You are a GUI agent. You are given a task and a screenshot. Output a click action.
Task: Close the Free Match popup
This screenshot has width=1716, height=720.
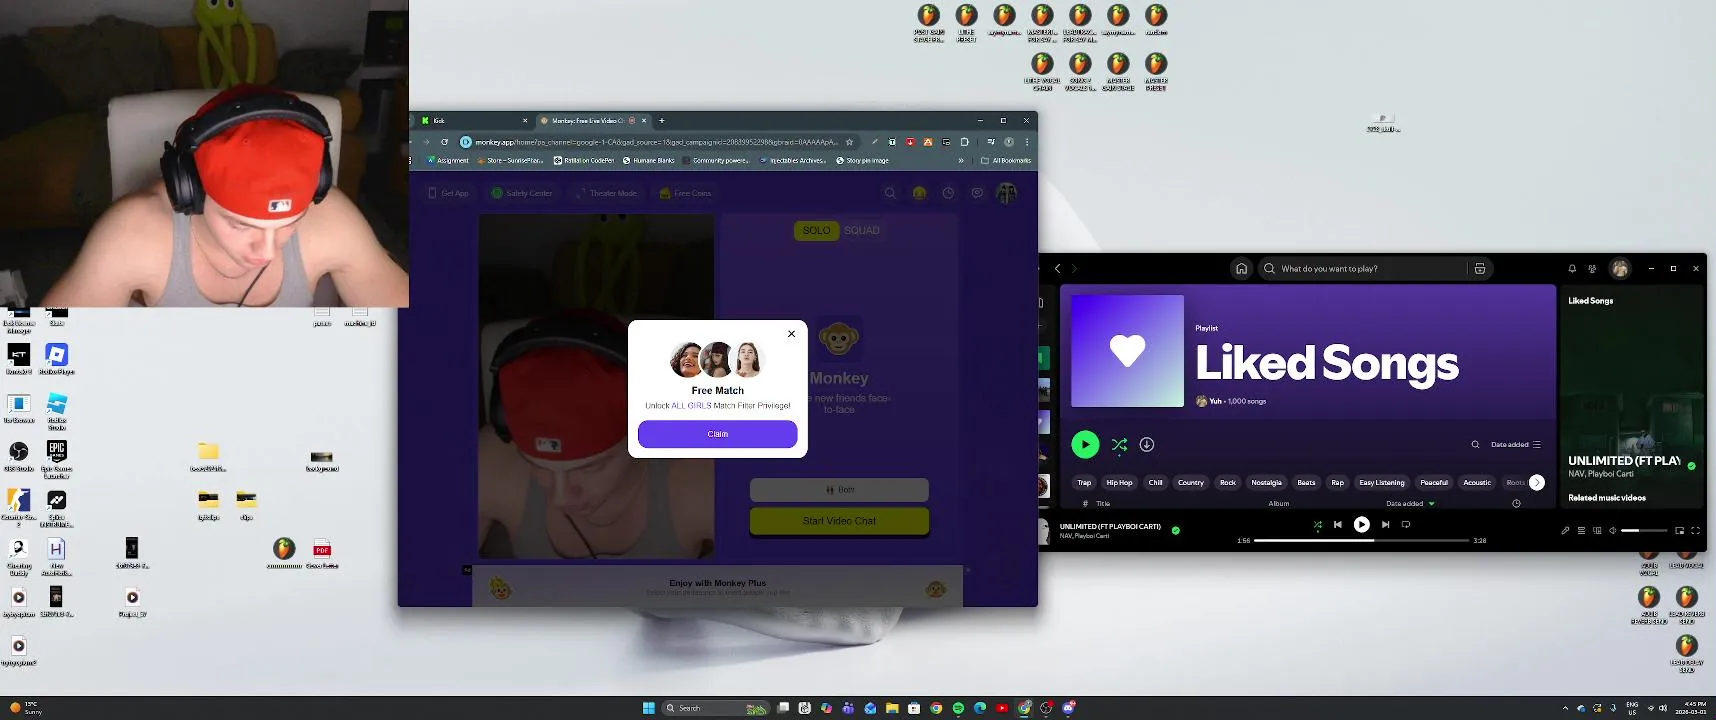(791, 334)
